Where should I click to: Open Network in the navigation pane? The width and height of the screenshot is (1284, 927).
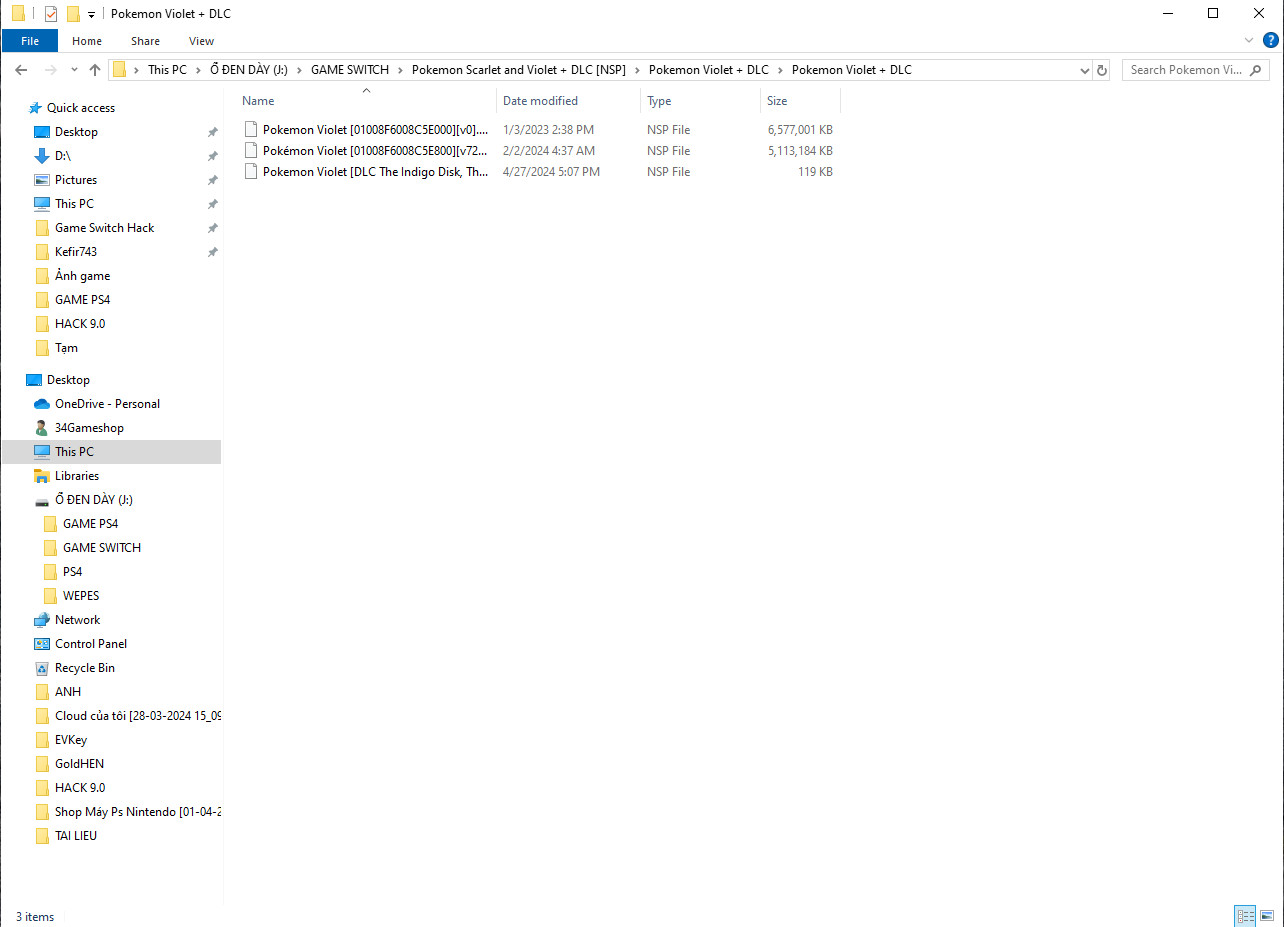coord(77,620)
